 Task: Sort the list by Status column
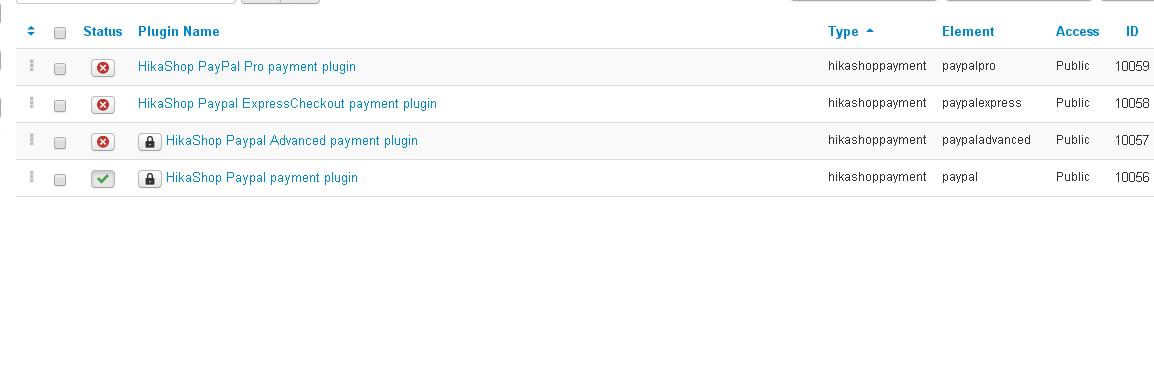(x=102, y=31)
